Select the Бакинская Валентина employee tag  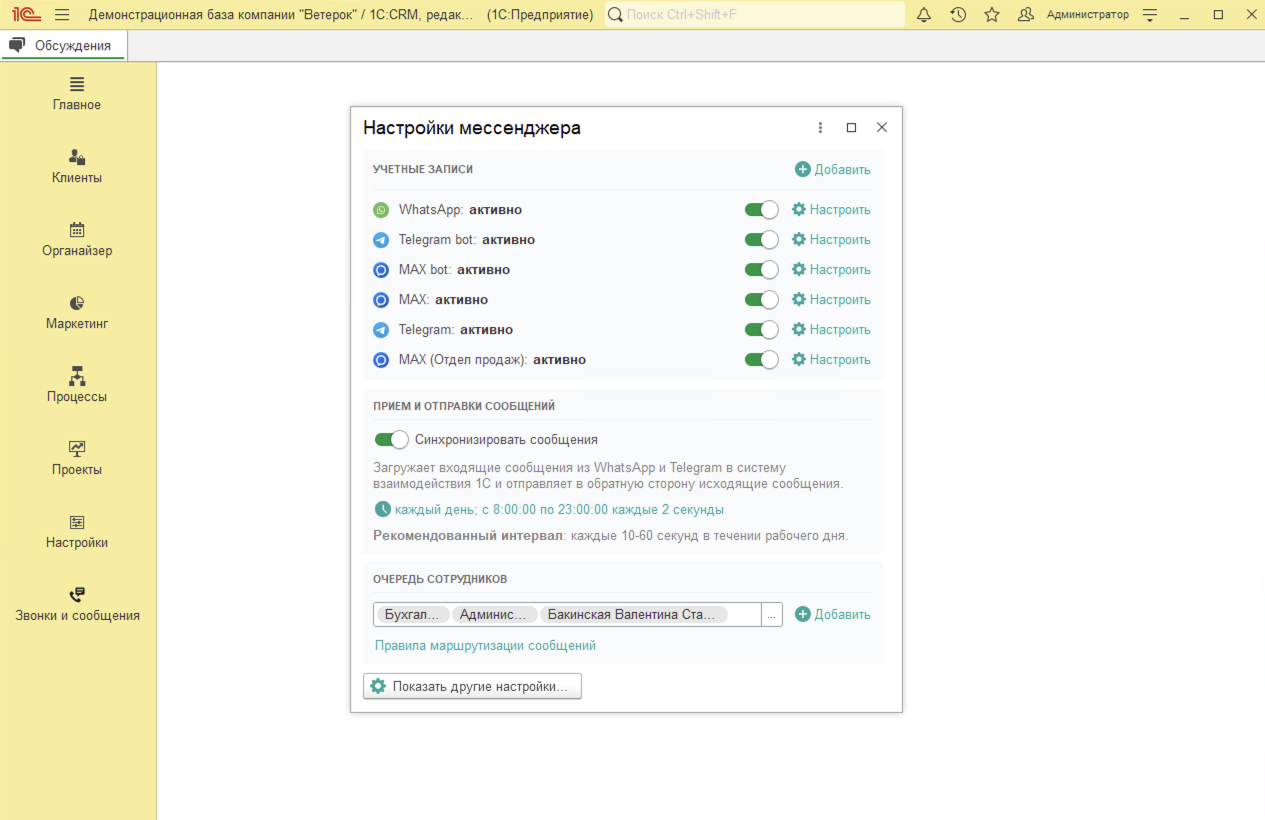click(x=634, y=615)
